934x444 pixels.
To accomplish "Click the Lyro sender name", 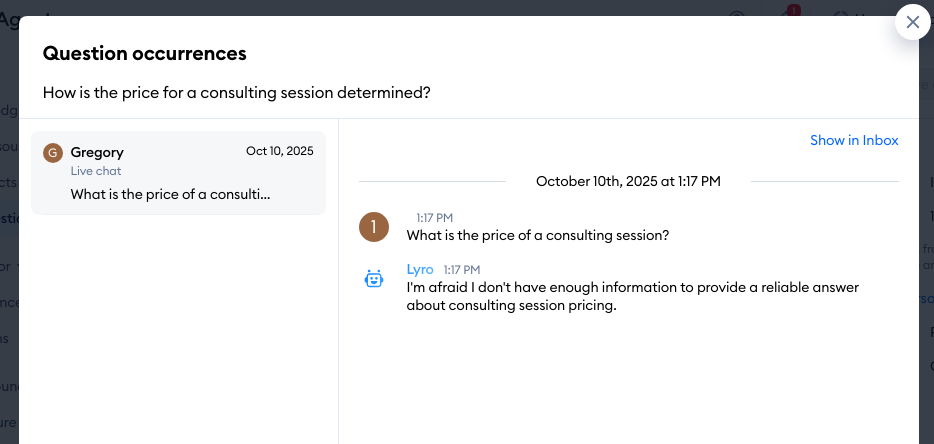I will pos(421,269).
